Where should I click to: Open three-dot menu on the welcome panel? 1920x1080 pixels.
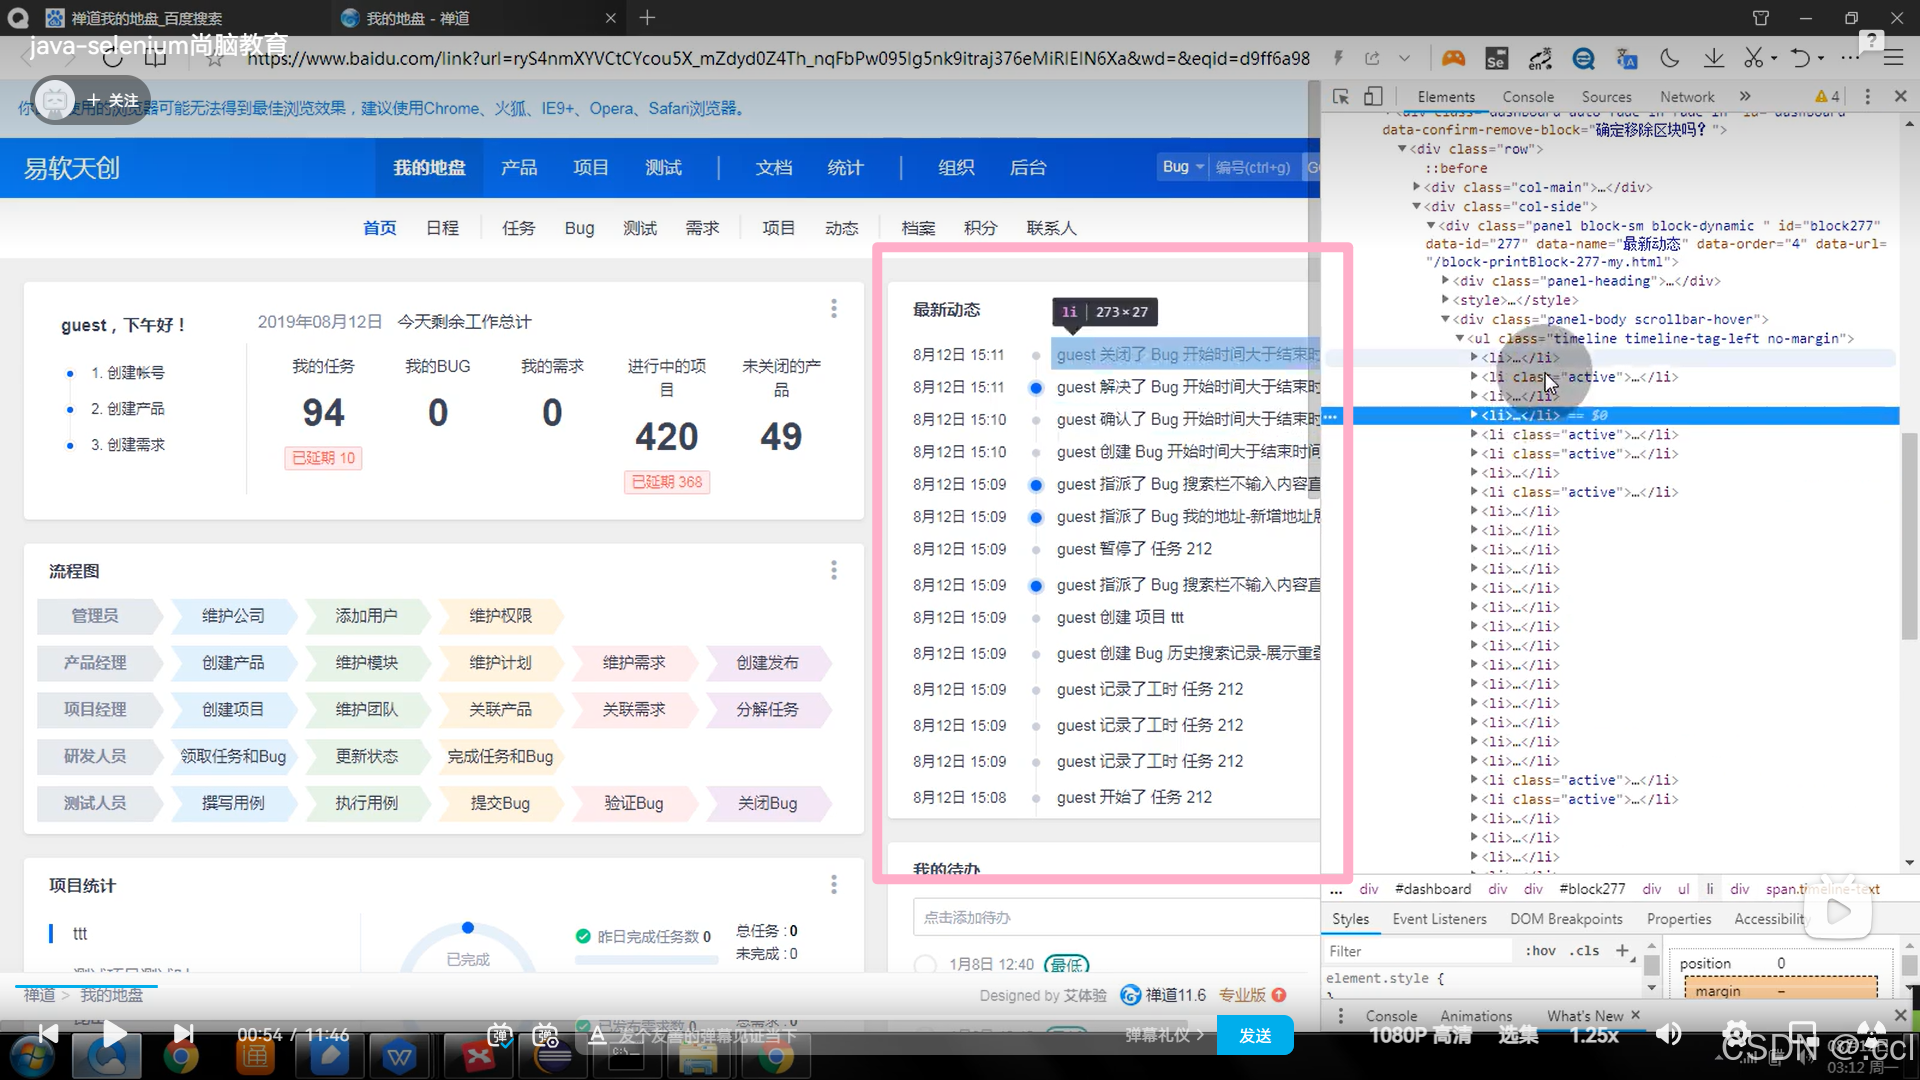[833, 309]
